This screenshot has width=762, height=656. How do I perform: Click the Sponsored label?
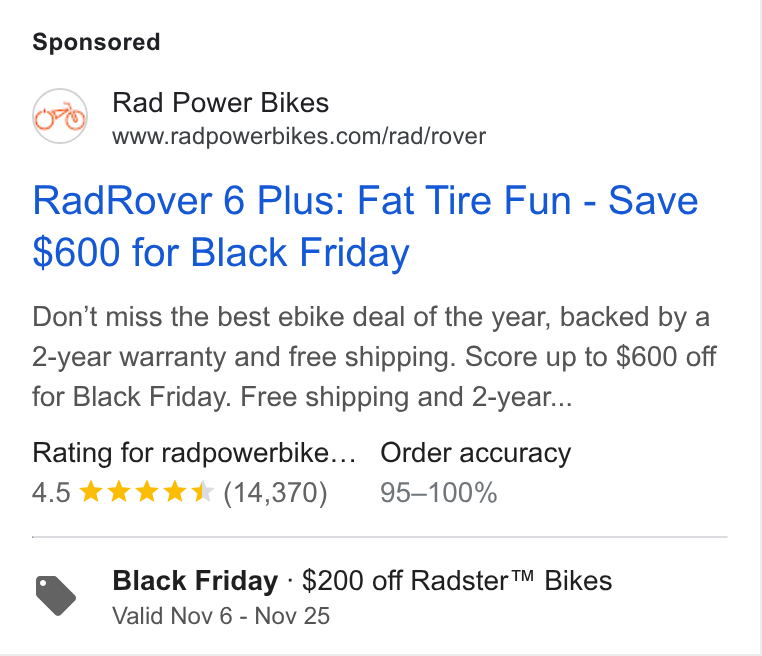point(96,42)
